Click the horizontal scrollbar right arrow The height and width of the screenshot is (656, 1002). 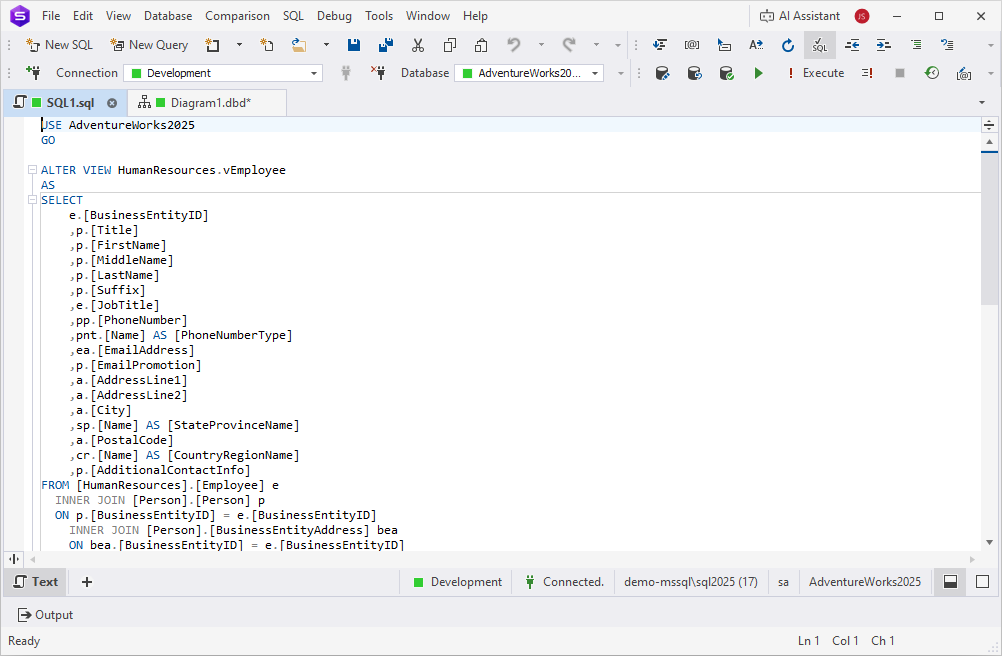point(973,560)
